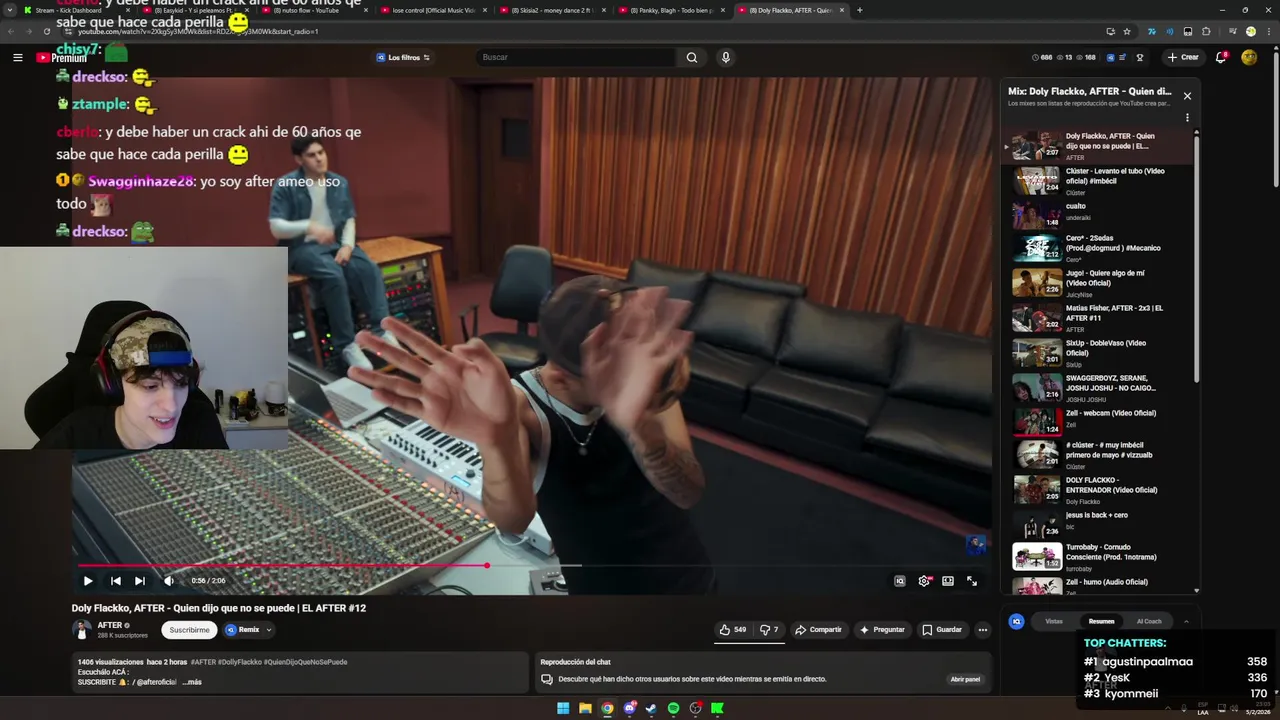
Task: Open the AI Coach tab
Action: (1149, 621)
